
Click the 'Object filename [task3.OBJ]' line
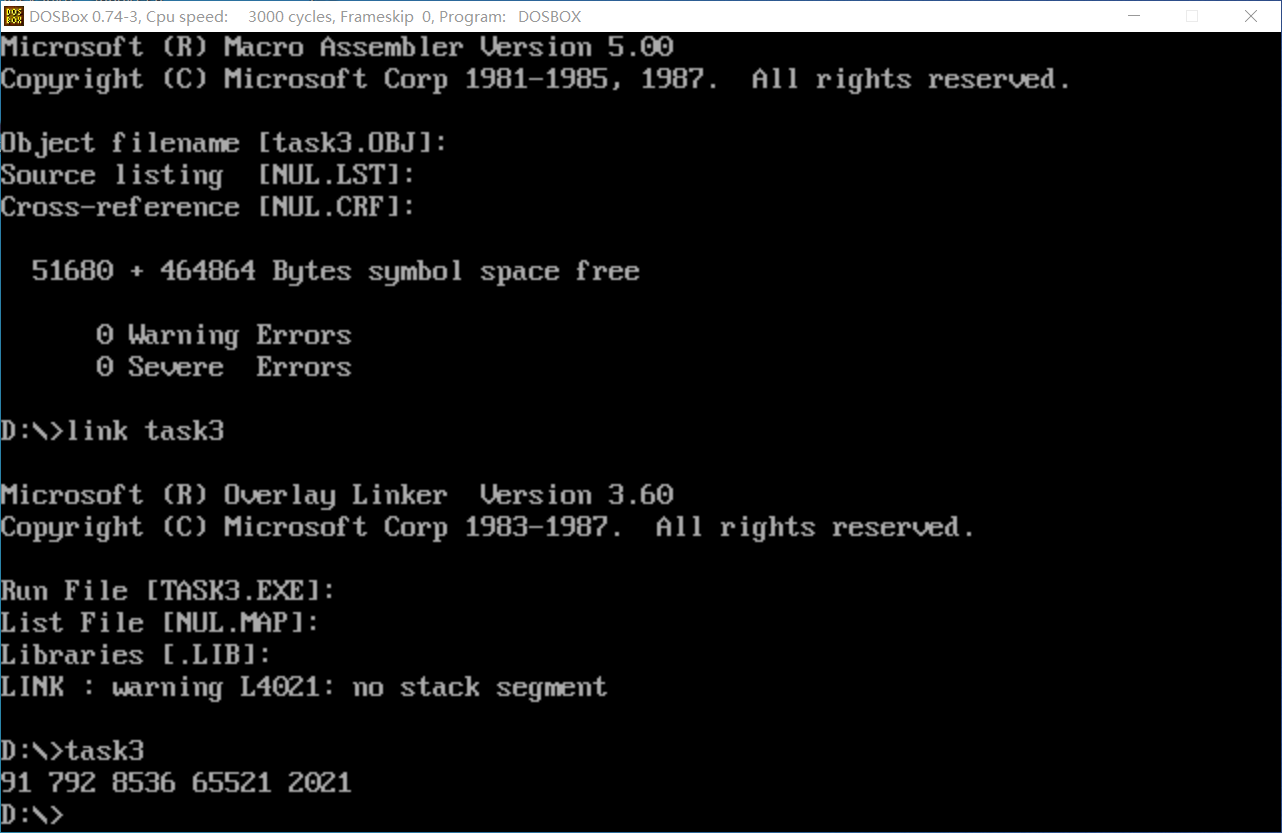coord(223,143)
